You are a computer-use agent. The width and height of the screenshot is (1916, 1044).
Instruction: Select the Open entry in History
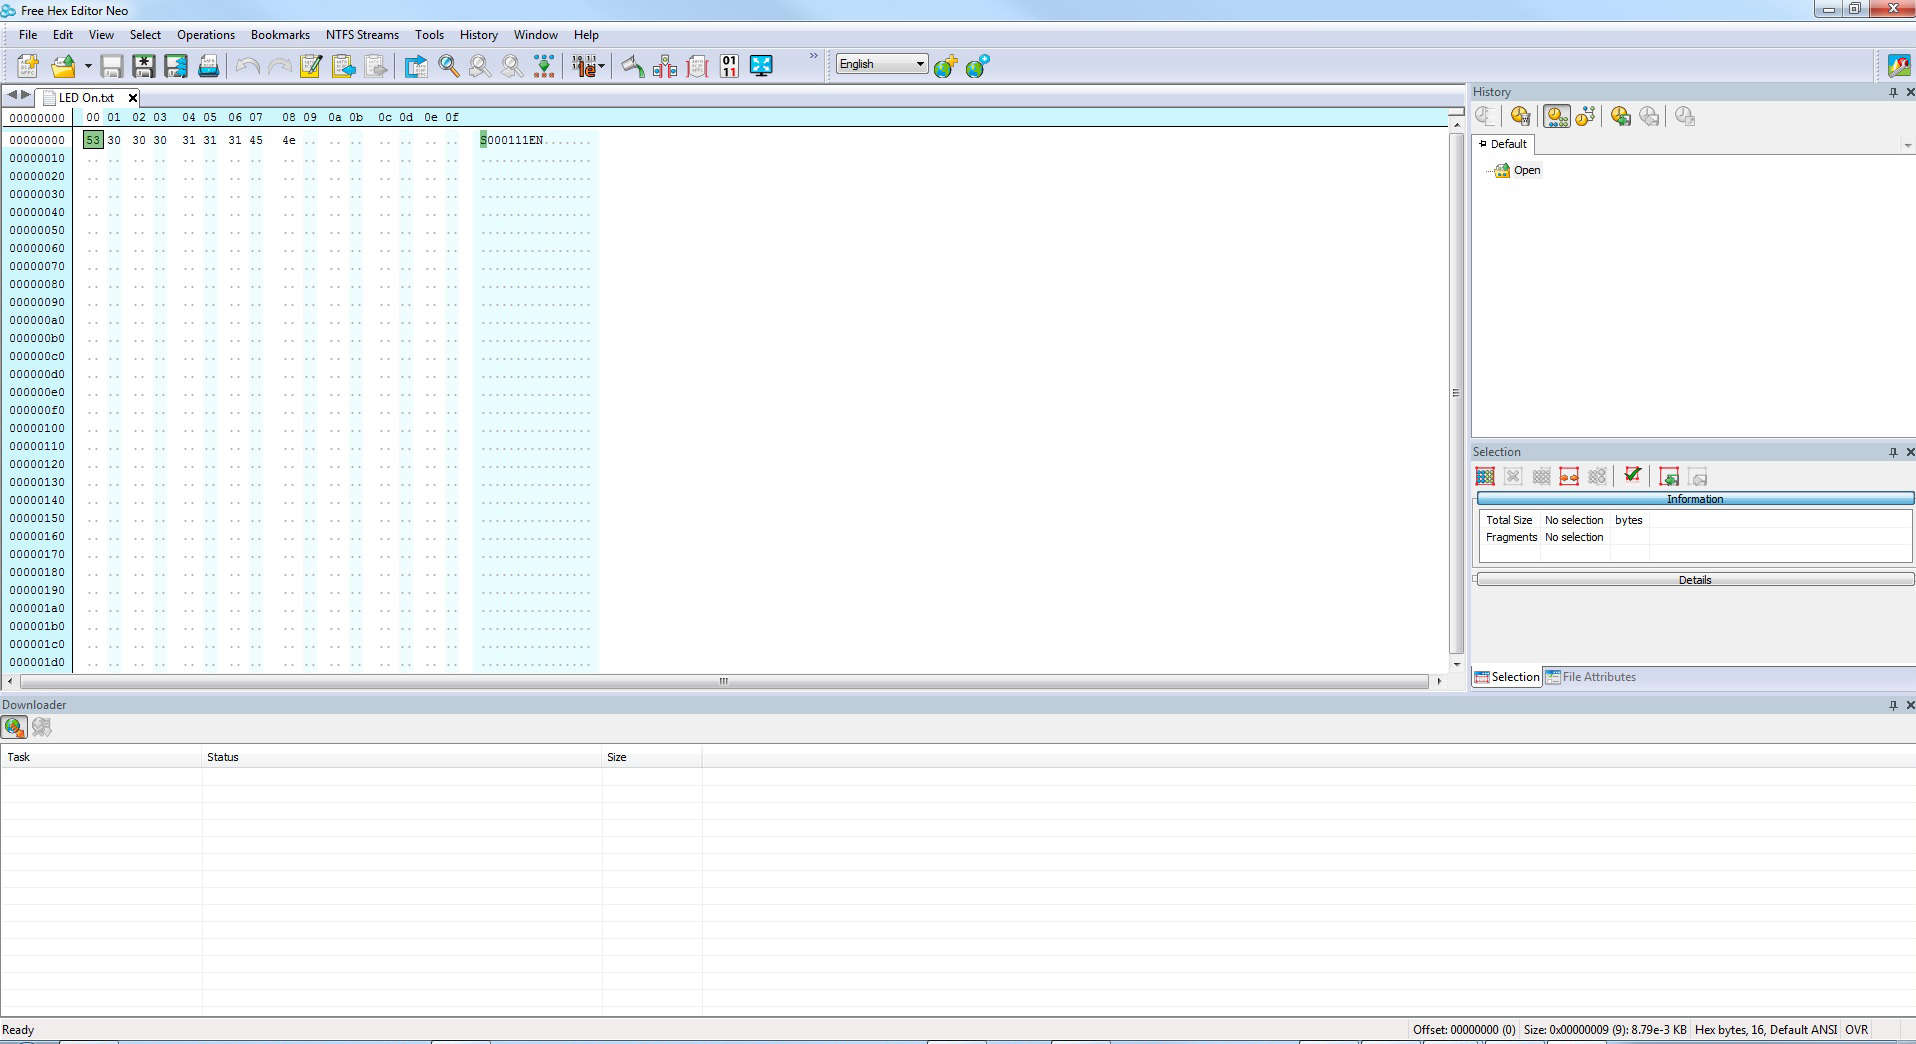click(x=1526, y=170)
